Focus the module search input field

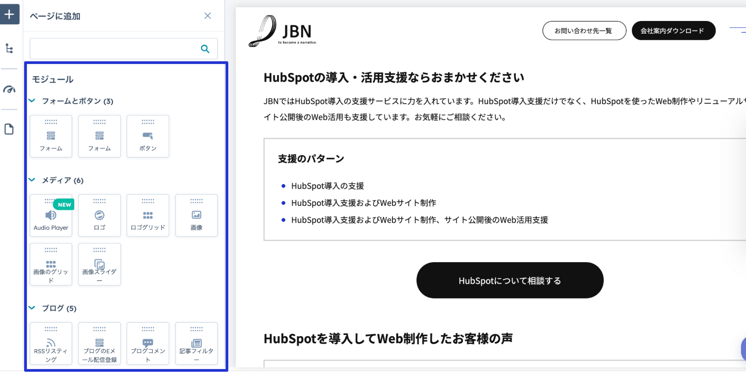coord(124,49)
